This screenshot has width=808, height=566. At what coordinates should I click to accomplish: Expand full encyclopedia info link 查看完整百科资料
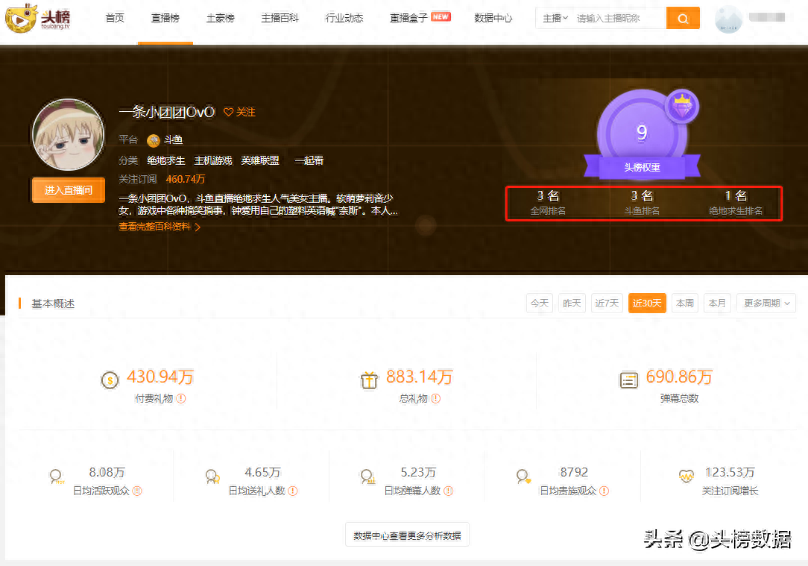pyautogui.click(x=160, y=227)
